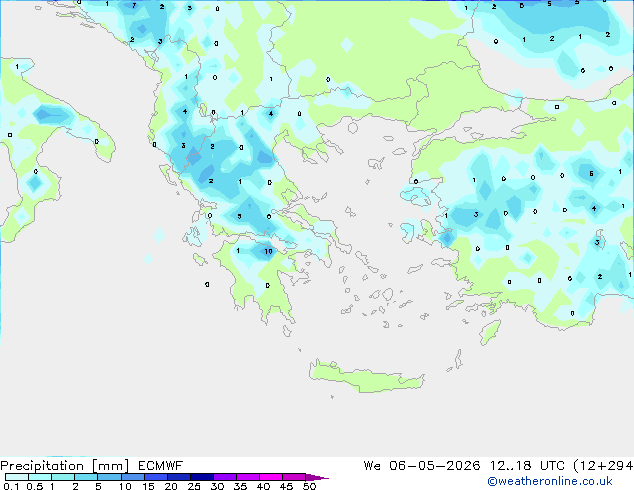This screenshot has width=634, height=490.
Task: Select the 40–45 mm magenta legend swatch
Action: pyautogui.click(x=271, y=477)
